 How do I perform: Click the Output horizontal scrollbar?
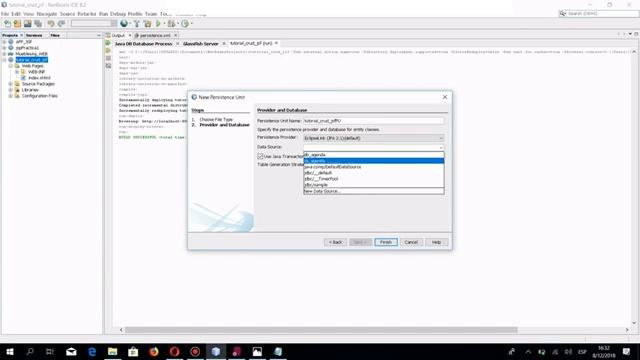pyautogui.click(x=321, y=330)
